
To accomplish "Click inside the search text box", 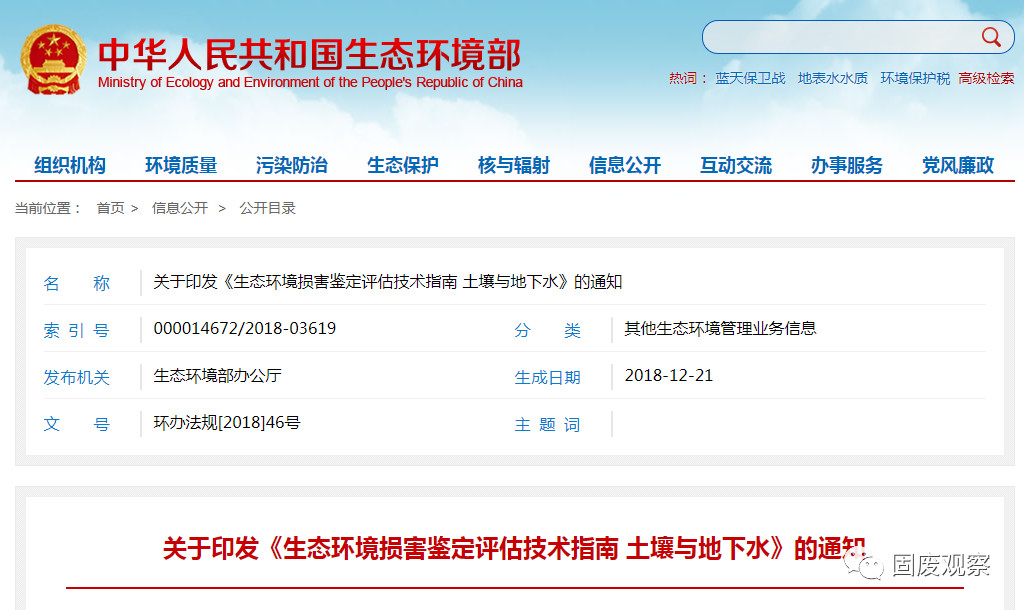I will [x=840, y=37].
